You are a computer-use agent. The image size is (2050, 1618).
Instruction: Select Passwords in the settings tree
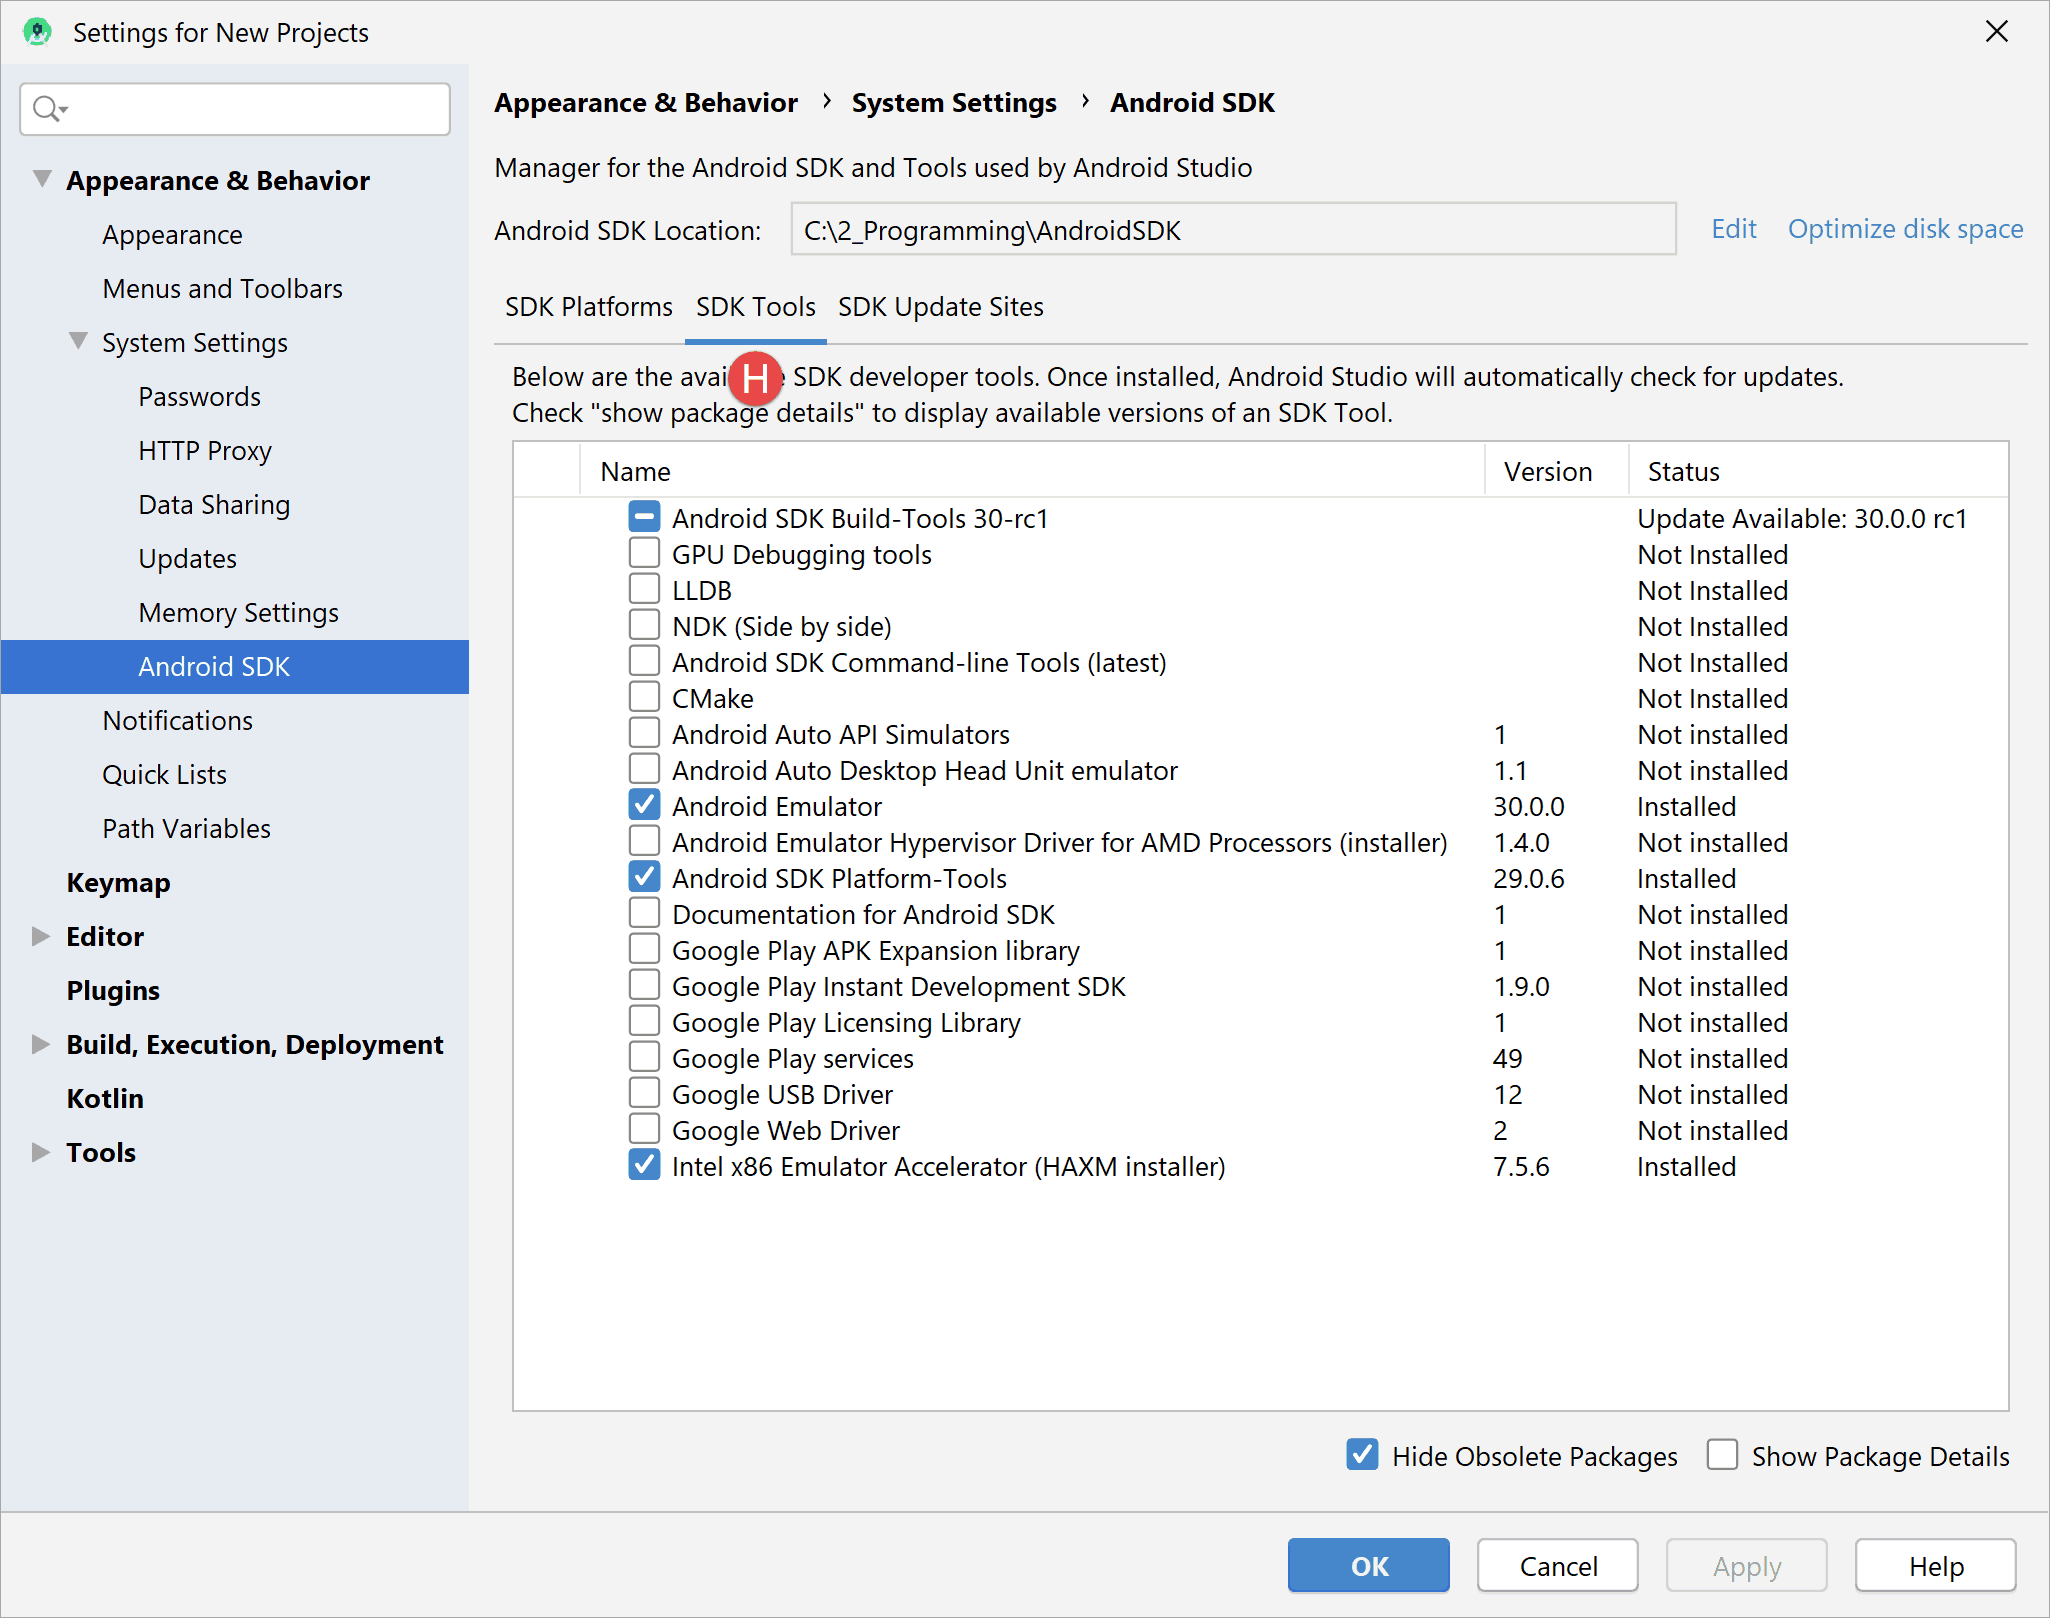(x=199, y=396)
